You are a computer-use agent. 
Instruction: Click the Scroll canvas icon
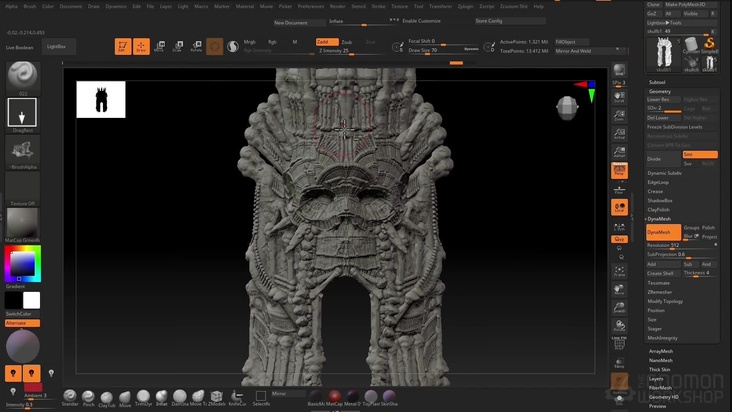619,97
